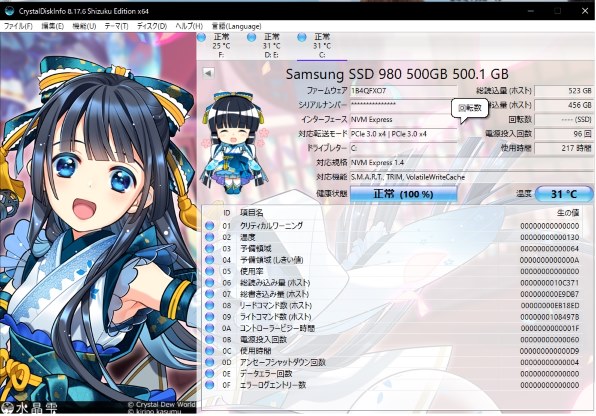Image resolution: width=596 pixels, height=416 pixels.
Task: Select the クリティカルワーニング row text
Action: click(271, 225)
